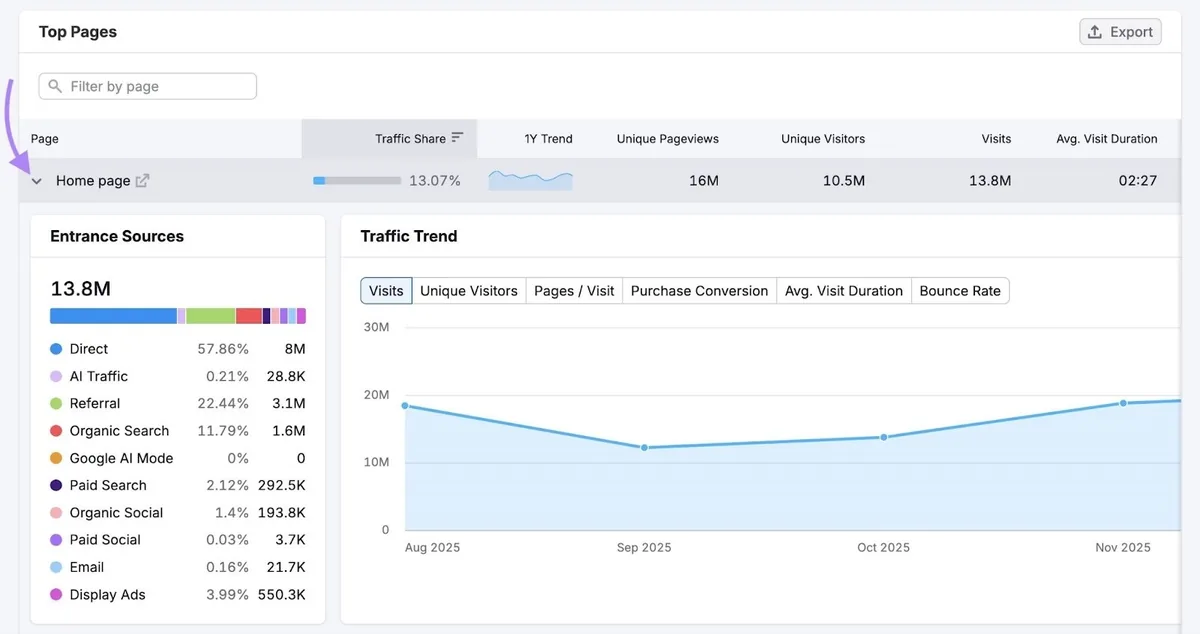
Task: Click the Referral 3.1M value
Action: [x=289, y=404]
